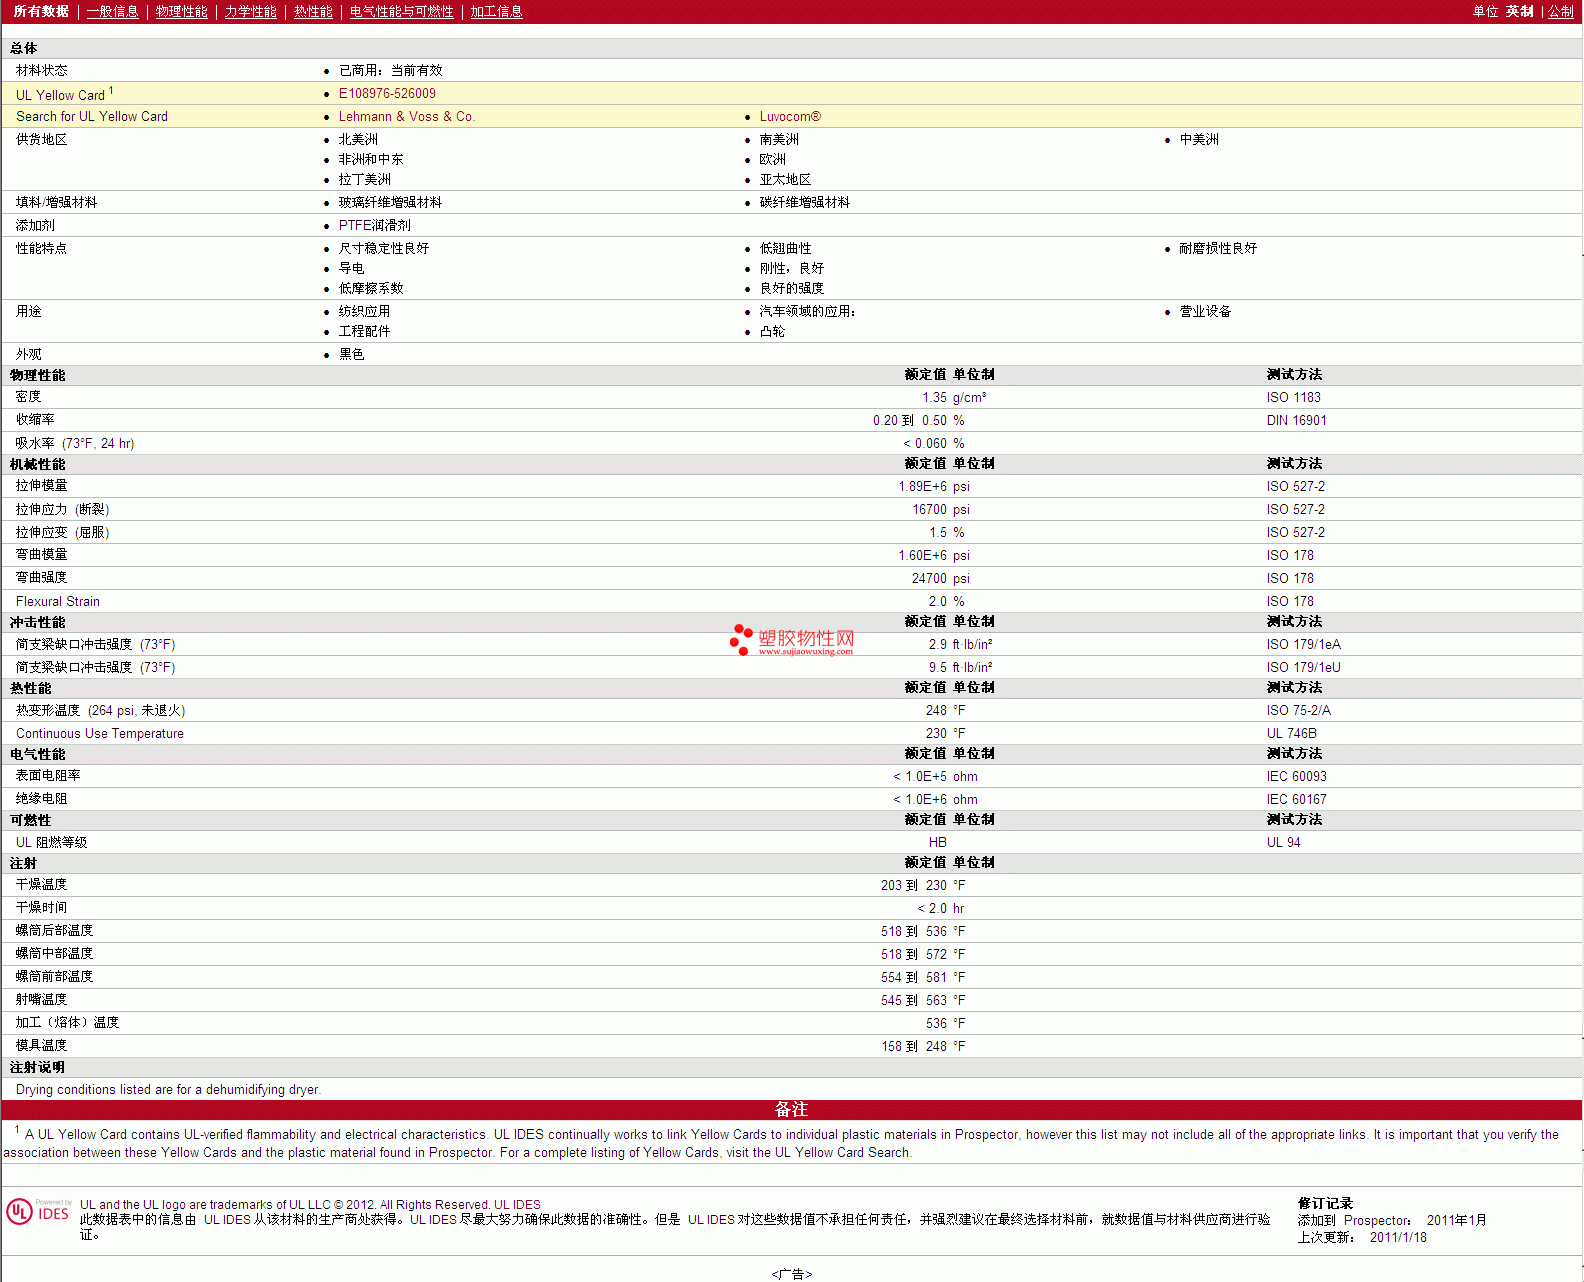Click 干燥时间 value < 2.0
This screenshot has height=1282, width=1584.
point(931,908)
